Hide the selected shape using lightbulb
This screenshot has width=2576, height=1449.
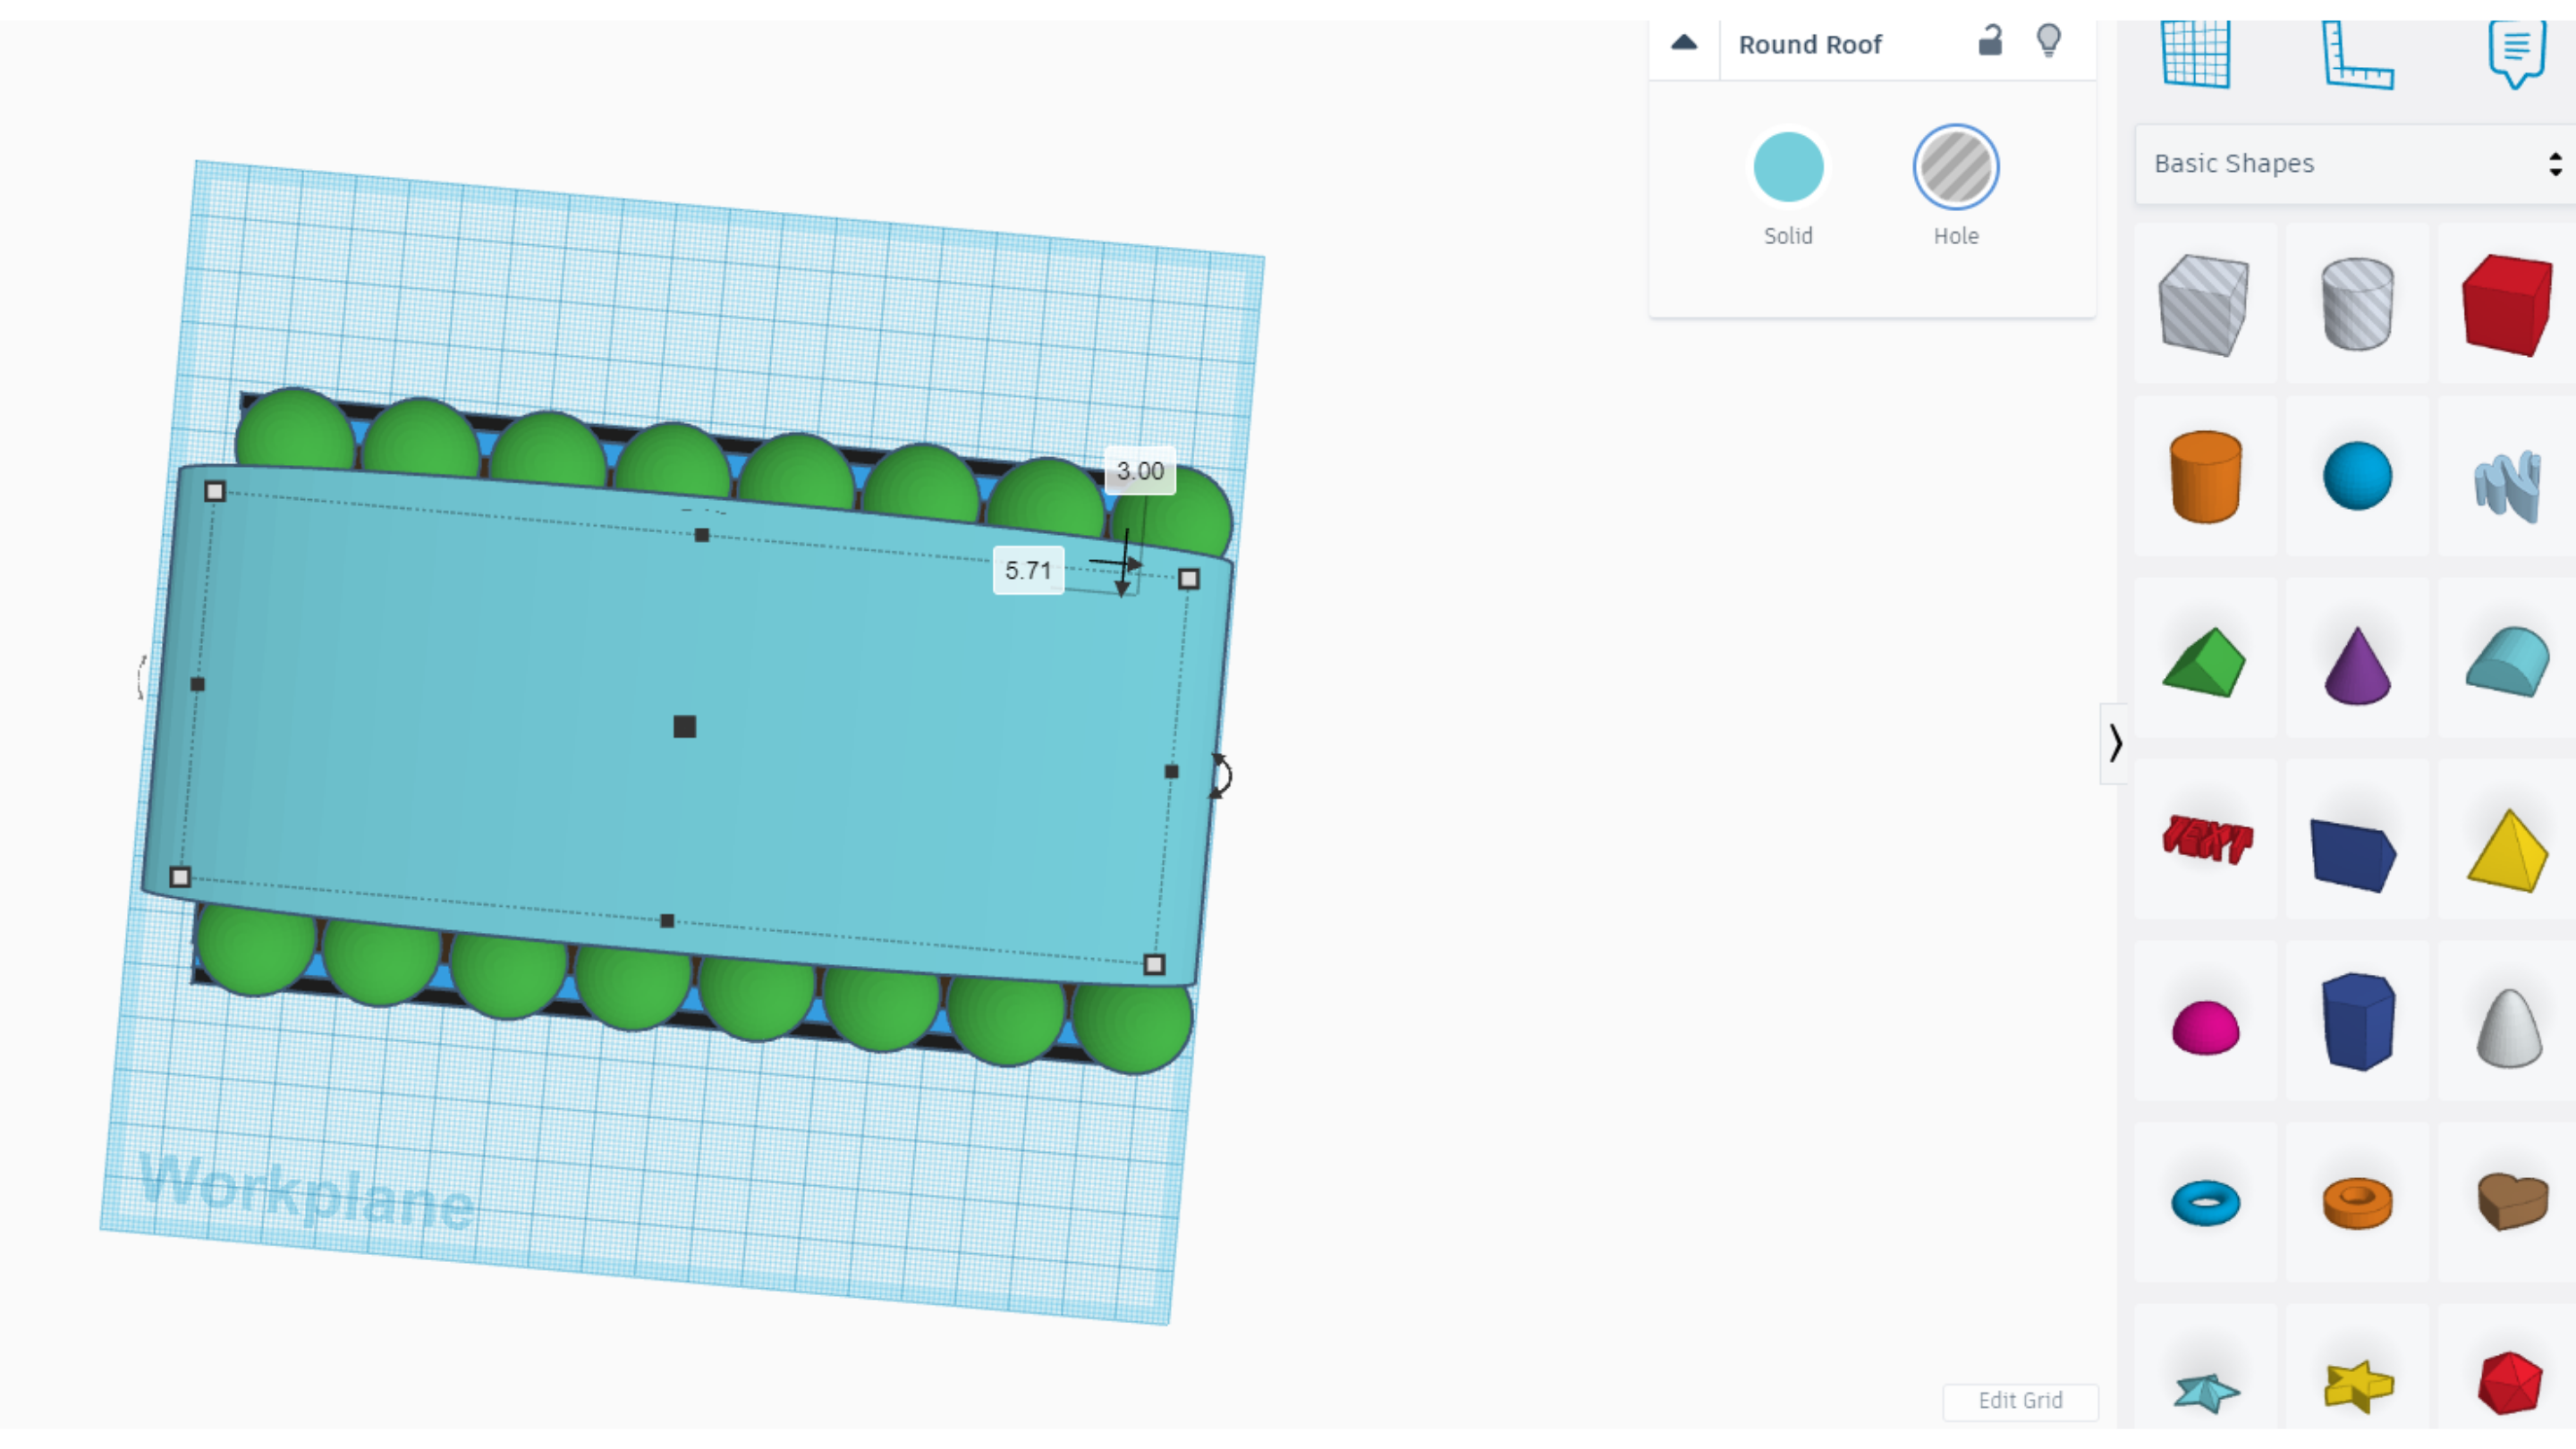(2048, 42)
